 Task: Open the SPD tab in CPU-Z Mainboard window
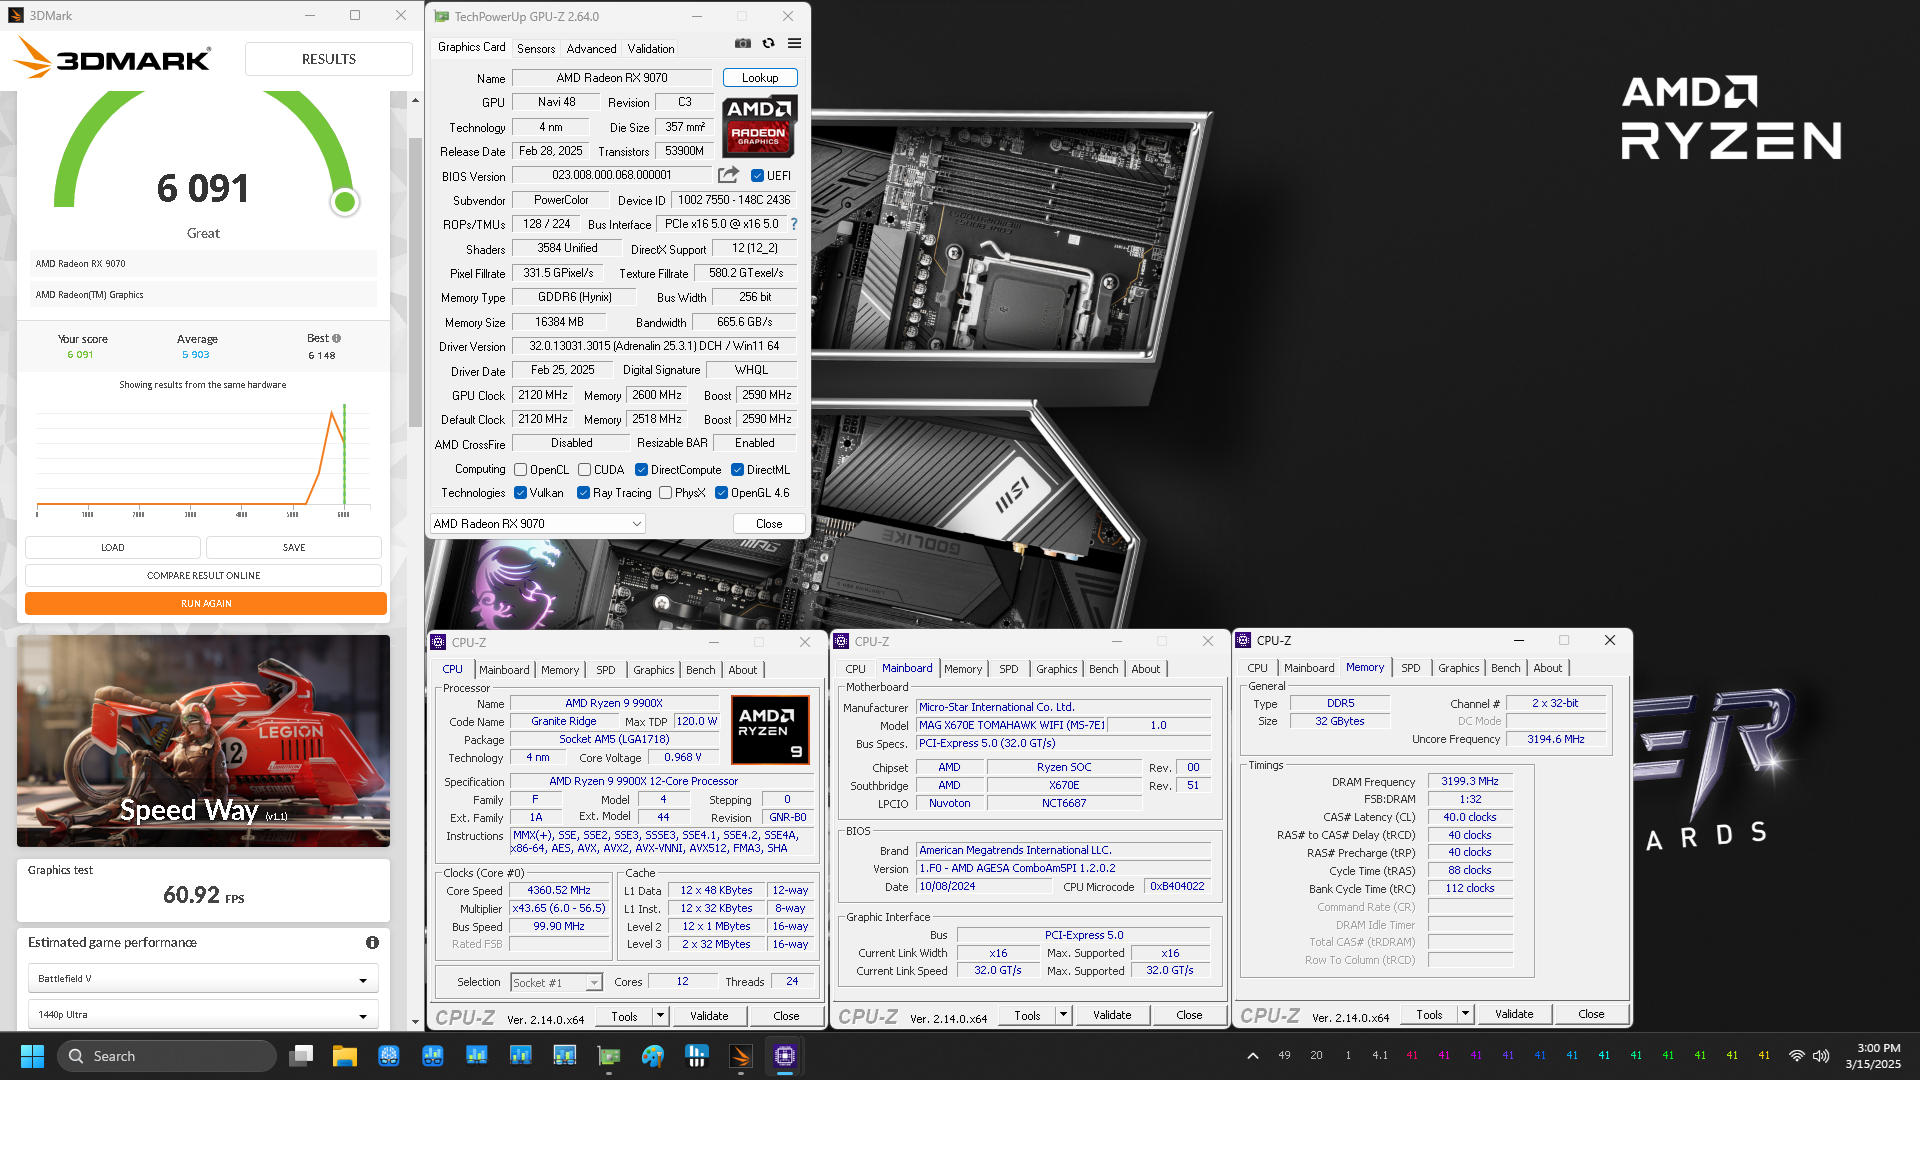coord(1009,669)
